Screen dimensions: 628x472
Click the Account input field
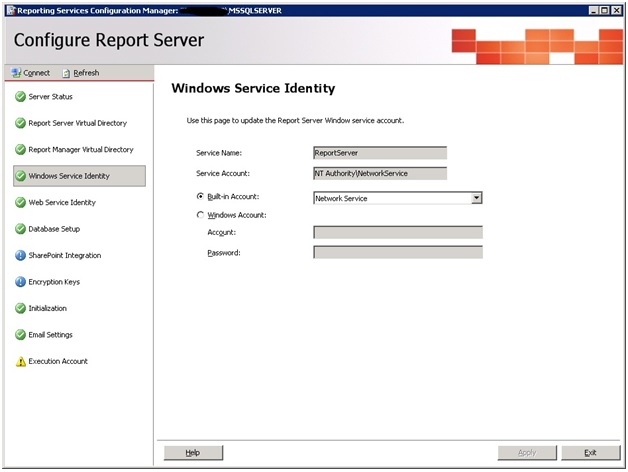pos(398,232)
